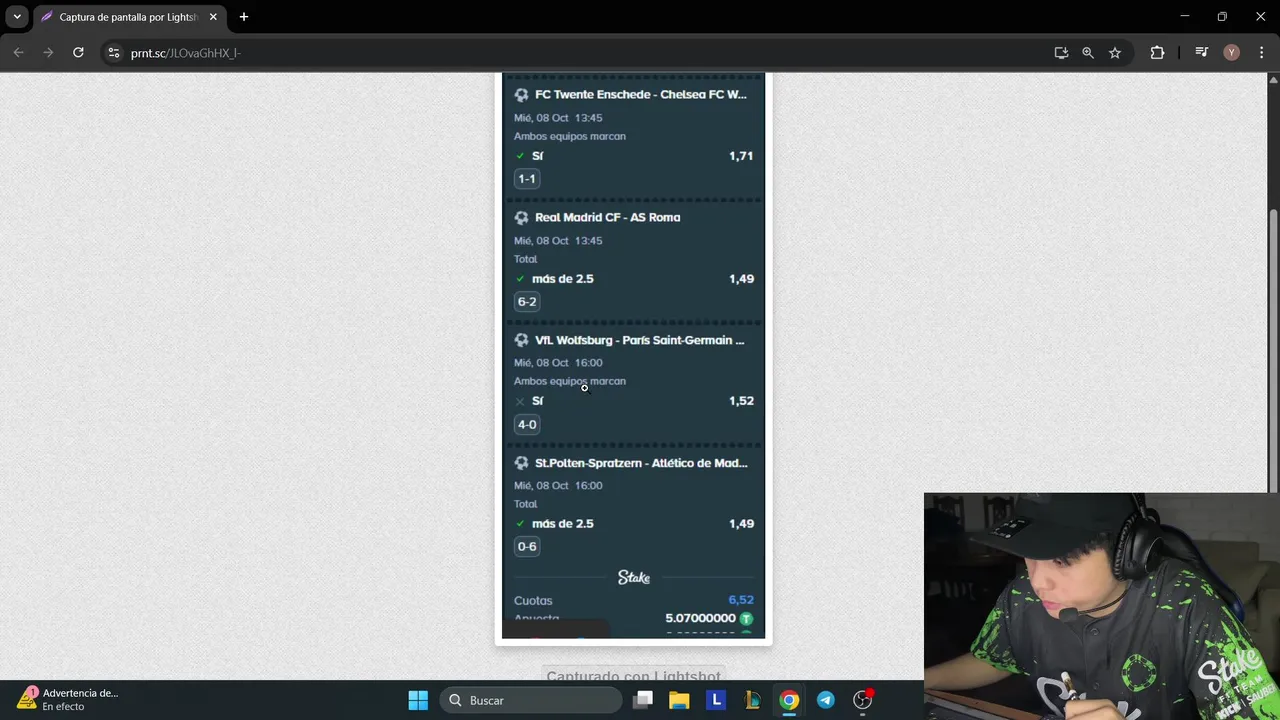
Task: Open the Chrome profile avatar Y
Action: [1232, 53]
